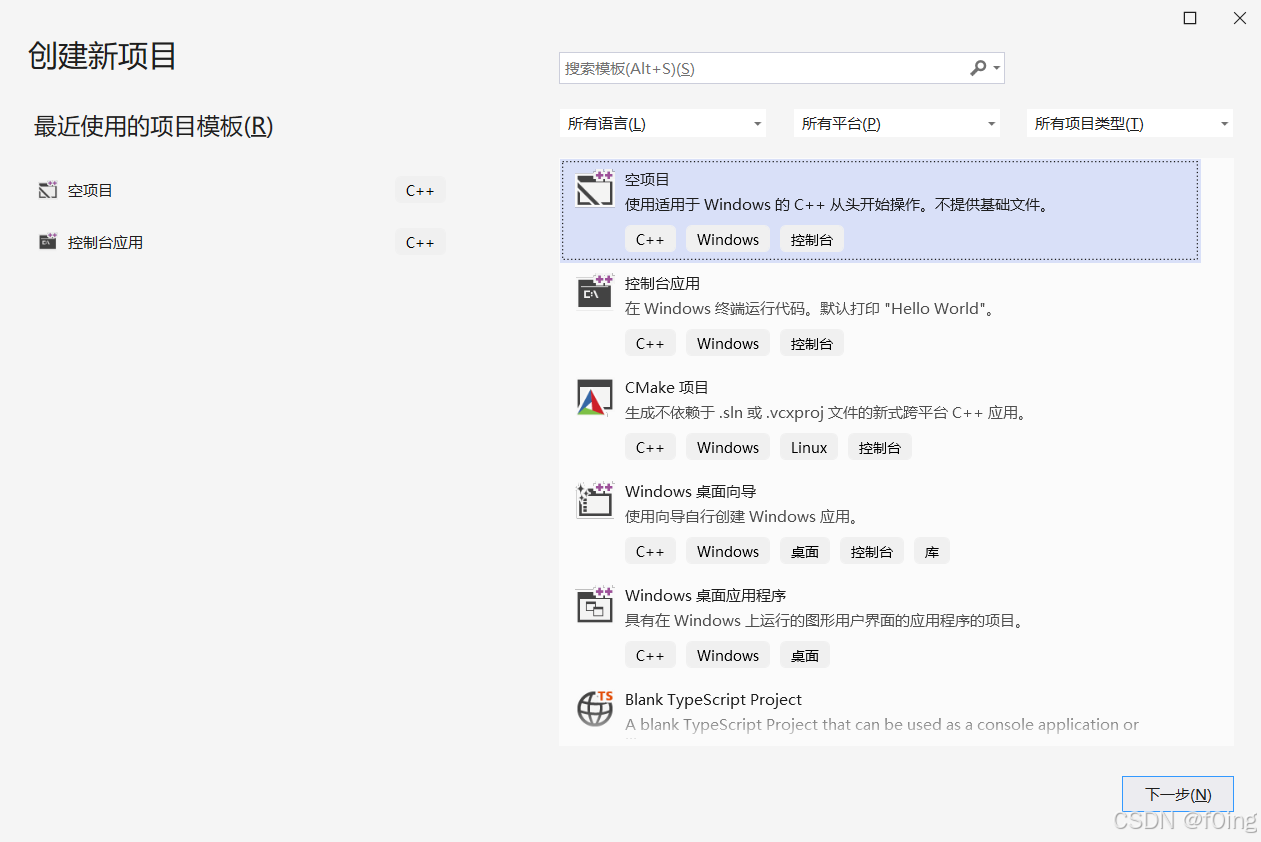Click the CMake 项目 triangle icon
The image size is (1261, 842).
pos(594,397)
